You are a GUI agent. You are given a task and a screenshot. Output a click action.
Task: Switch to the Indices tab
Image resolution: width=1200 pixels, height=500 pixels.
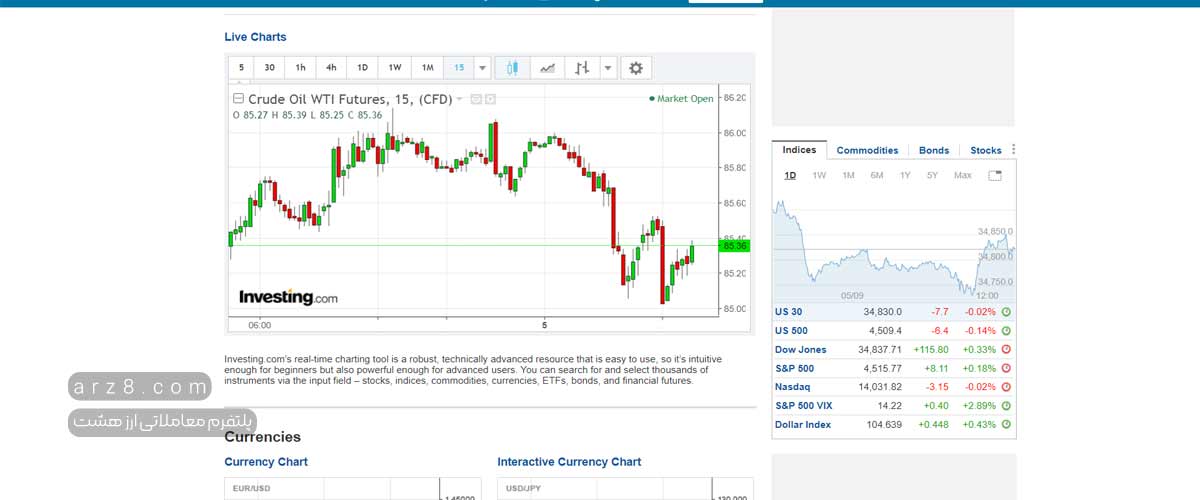pos(799,150)
